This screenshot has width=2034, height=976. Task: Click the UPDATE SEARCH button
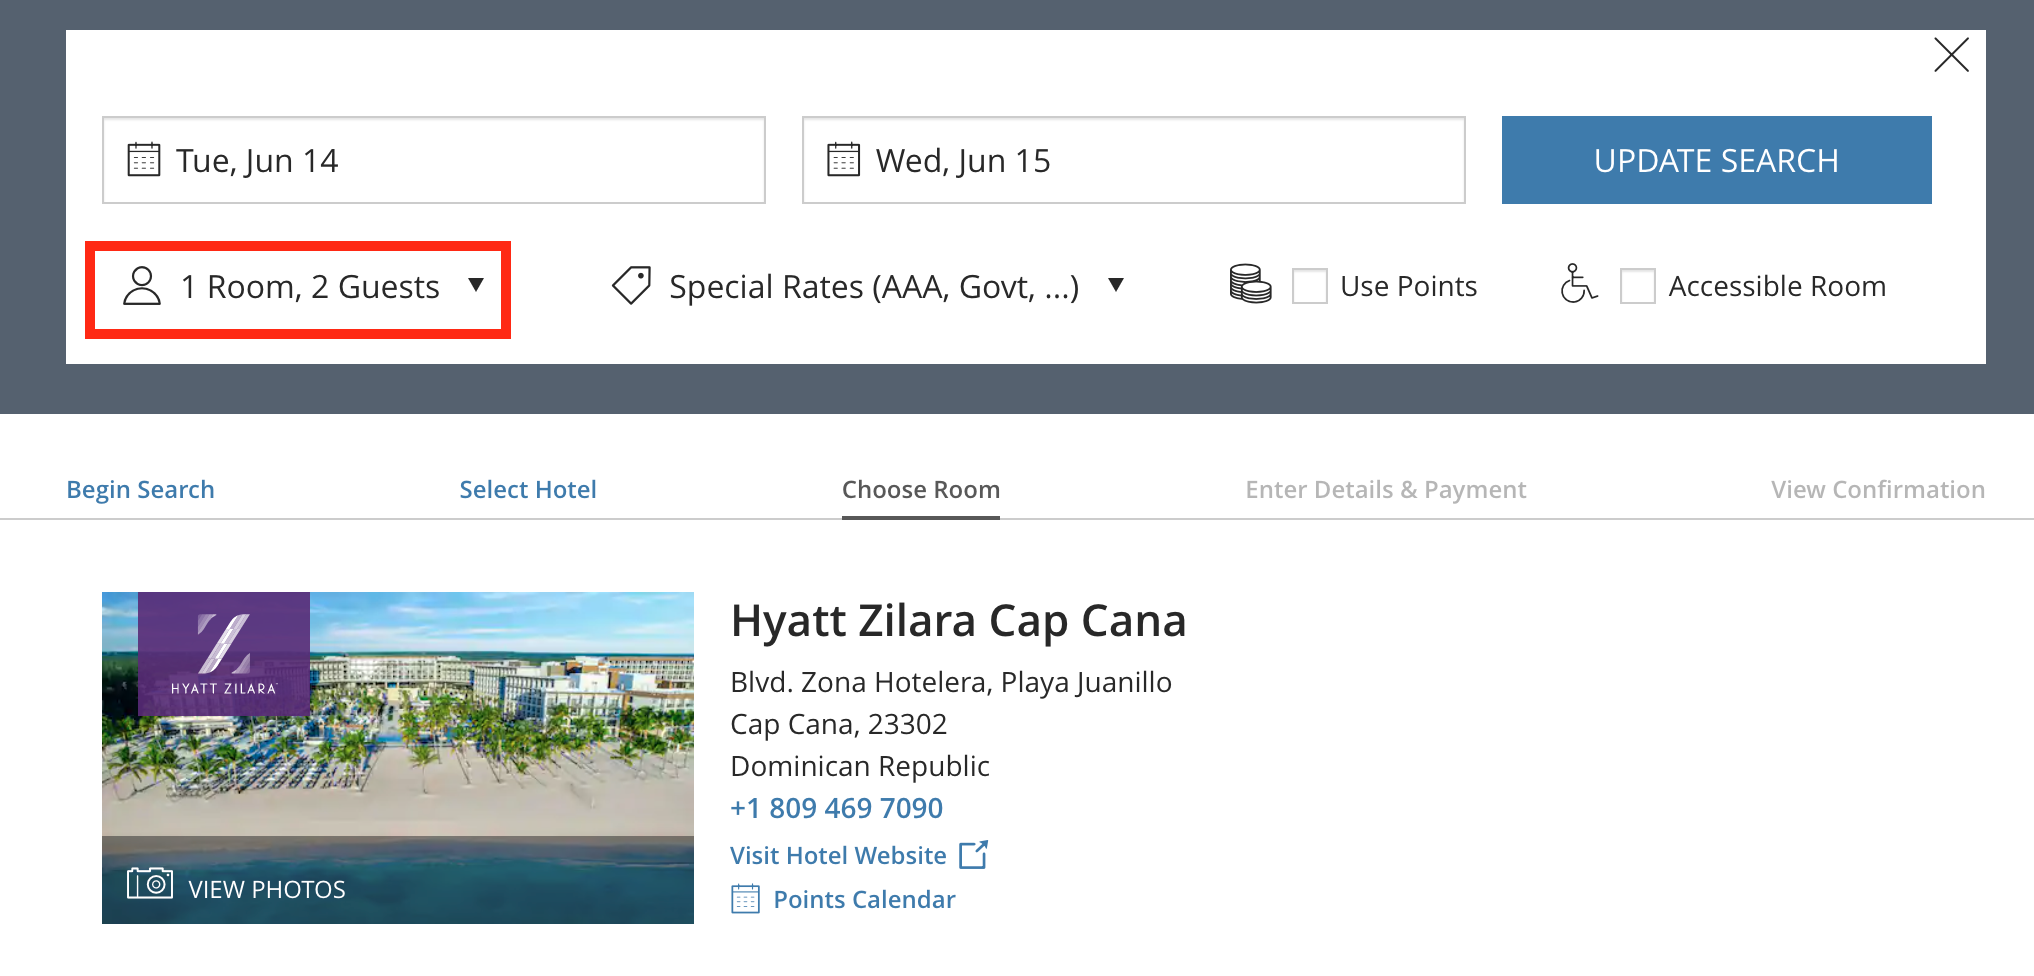[x=1716, y=160]
